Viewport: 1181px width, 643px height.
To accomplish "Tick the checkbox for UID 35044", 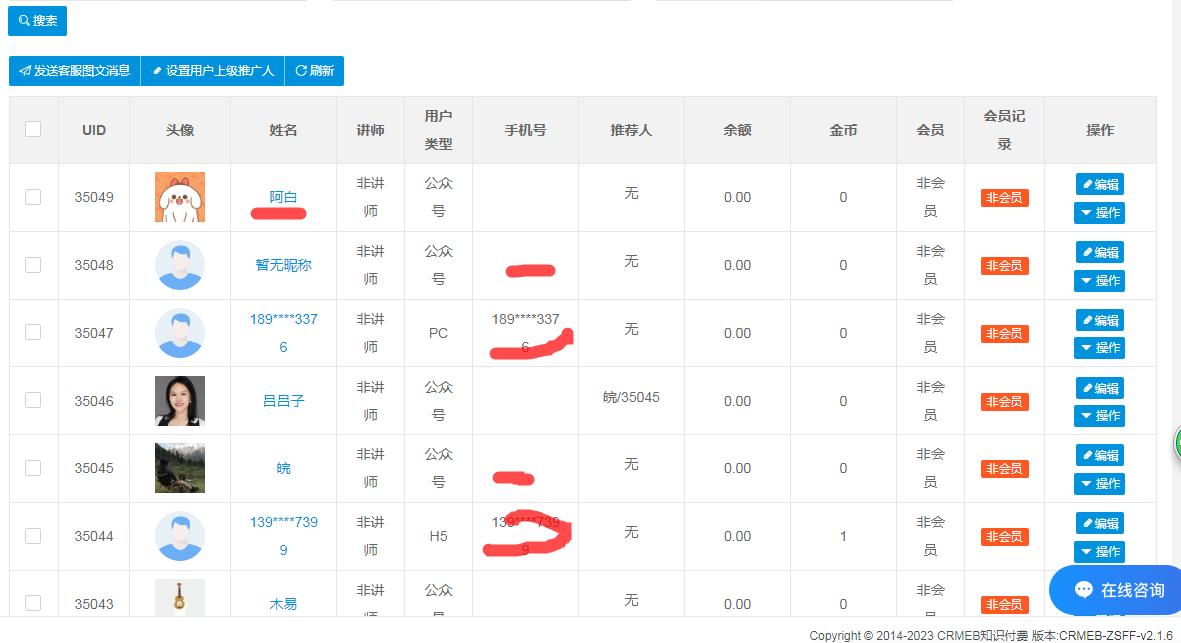I will point(33,535).
